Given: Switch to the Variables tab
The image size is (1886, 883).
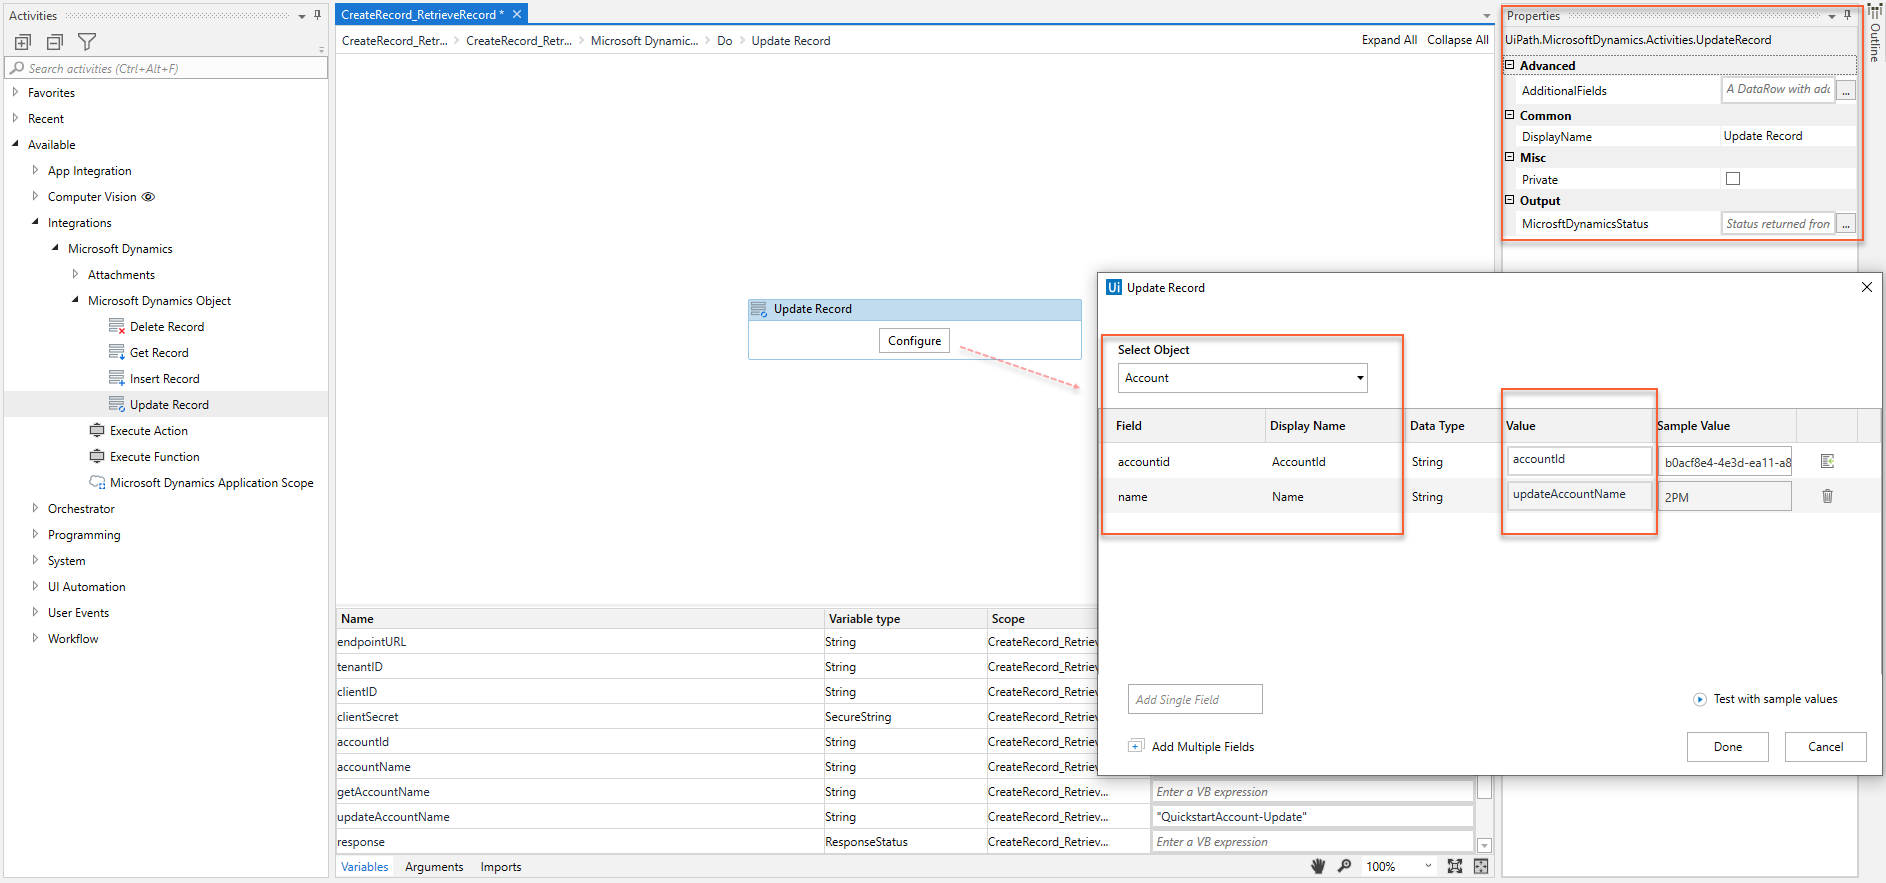Looking at the screenshot, I should tap(365, 867).
